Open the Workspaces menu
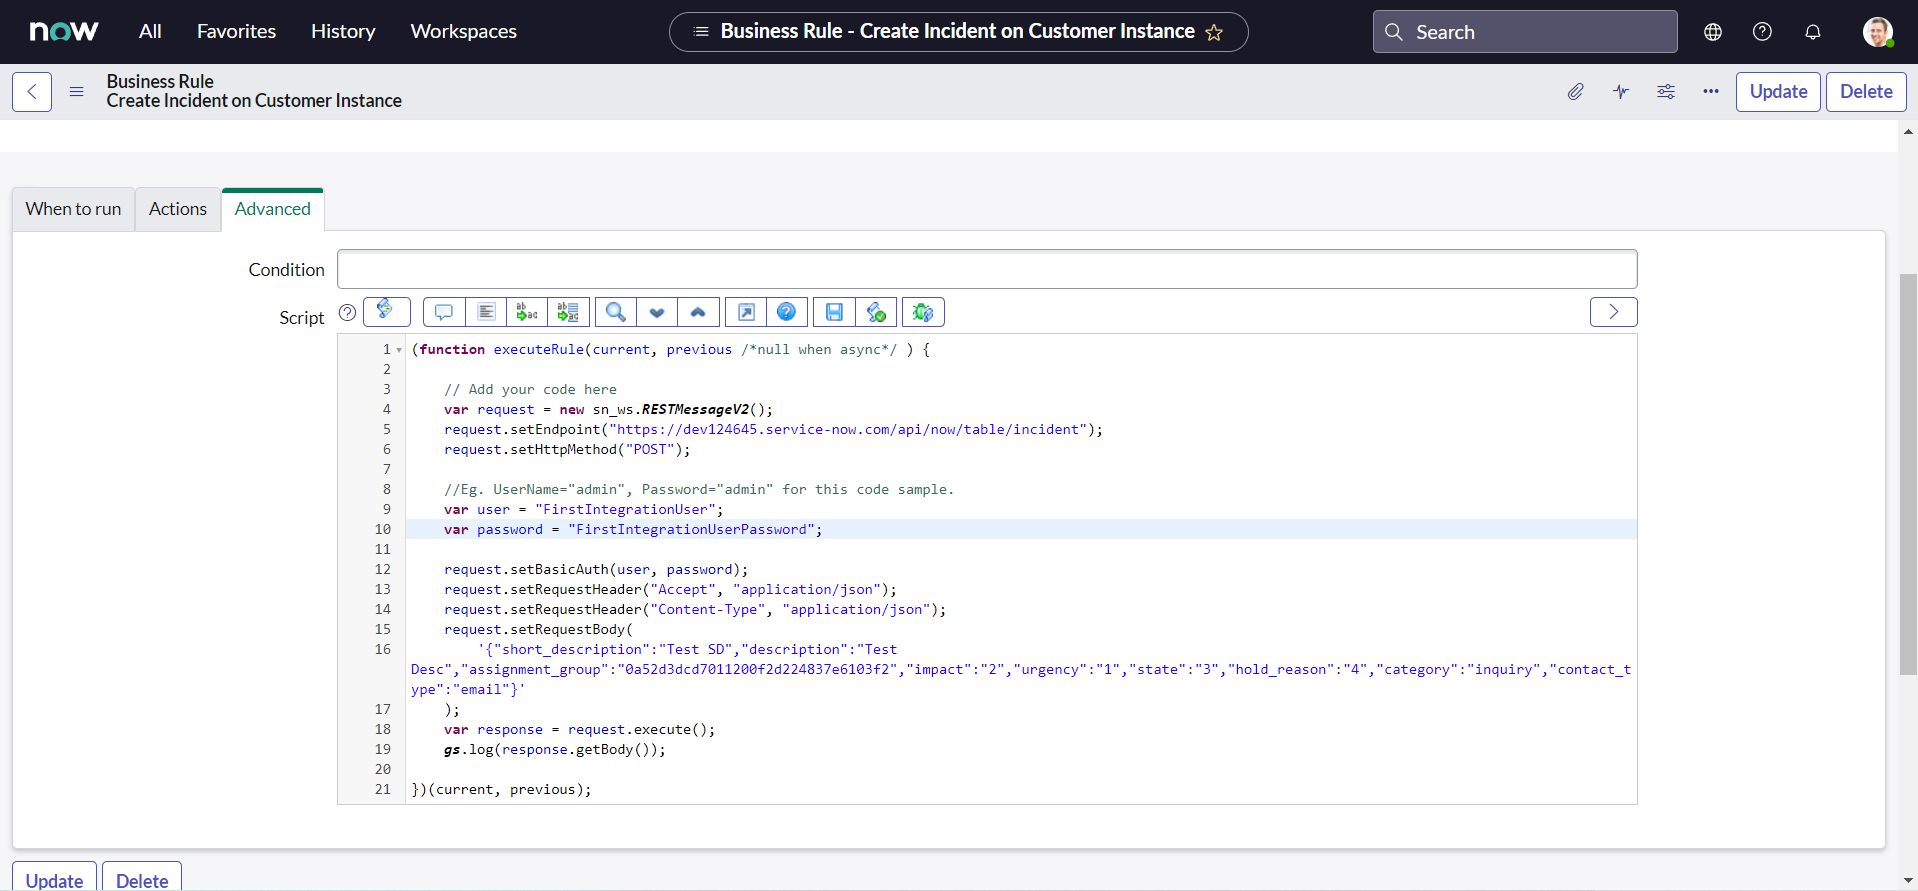The width and height of the screenshot is (1918, 891). 463,32
